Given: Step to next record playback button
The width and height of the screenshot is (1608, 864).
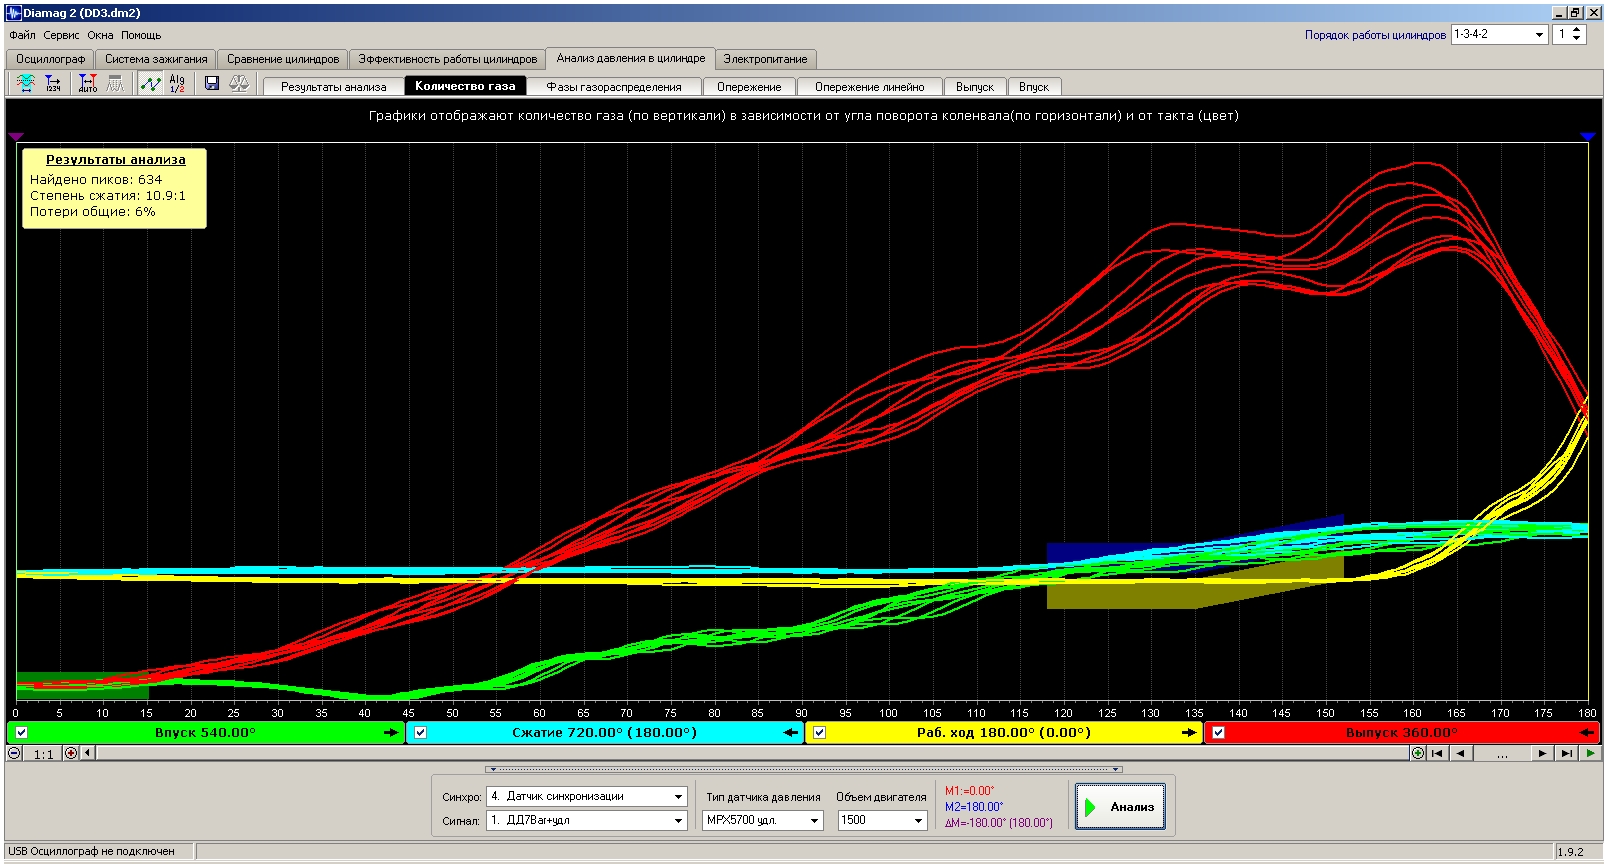Looking at the screenshot, I should click(1543, 753).
